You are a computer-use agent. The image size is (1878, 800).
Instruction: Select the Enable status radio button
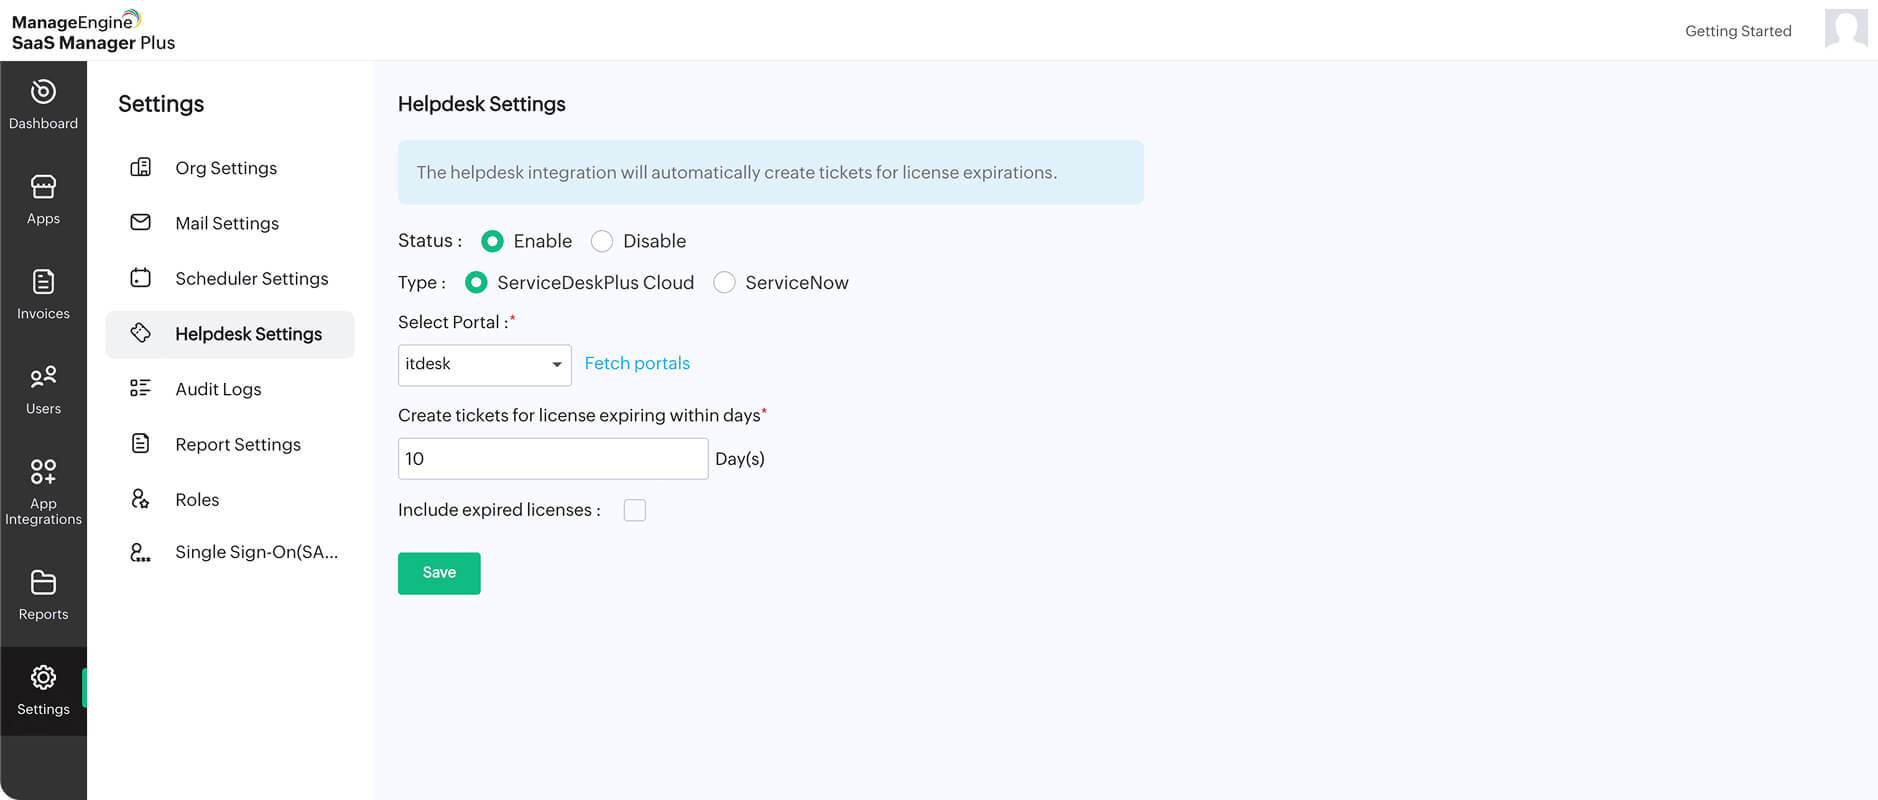(492, 241)
